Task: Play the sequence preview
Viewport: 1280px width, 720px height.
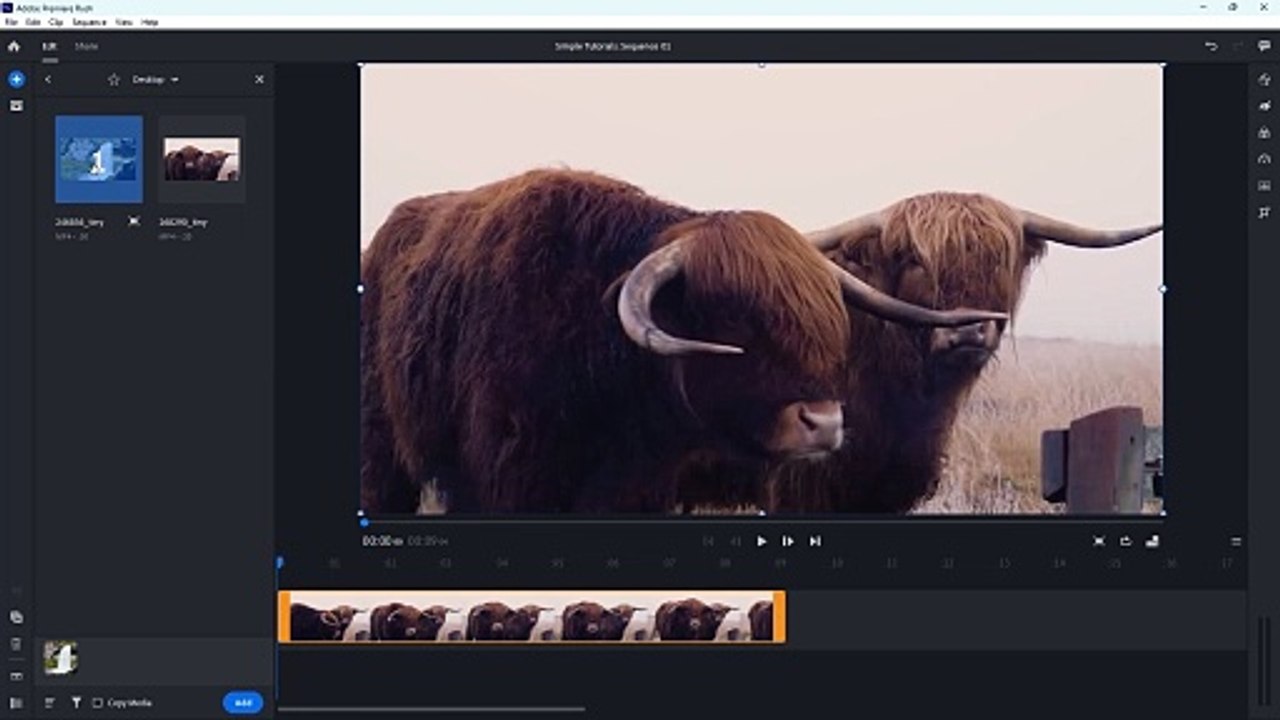Action: click(762, 541)
